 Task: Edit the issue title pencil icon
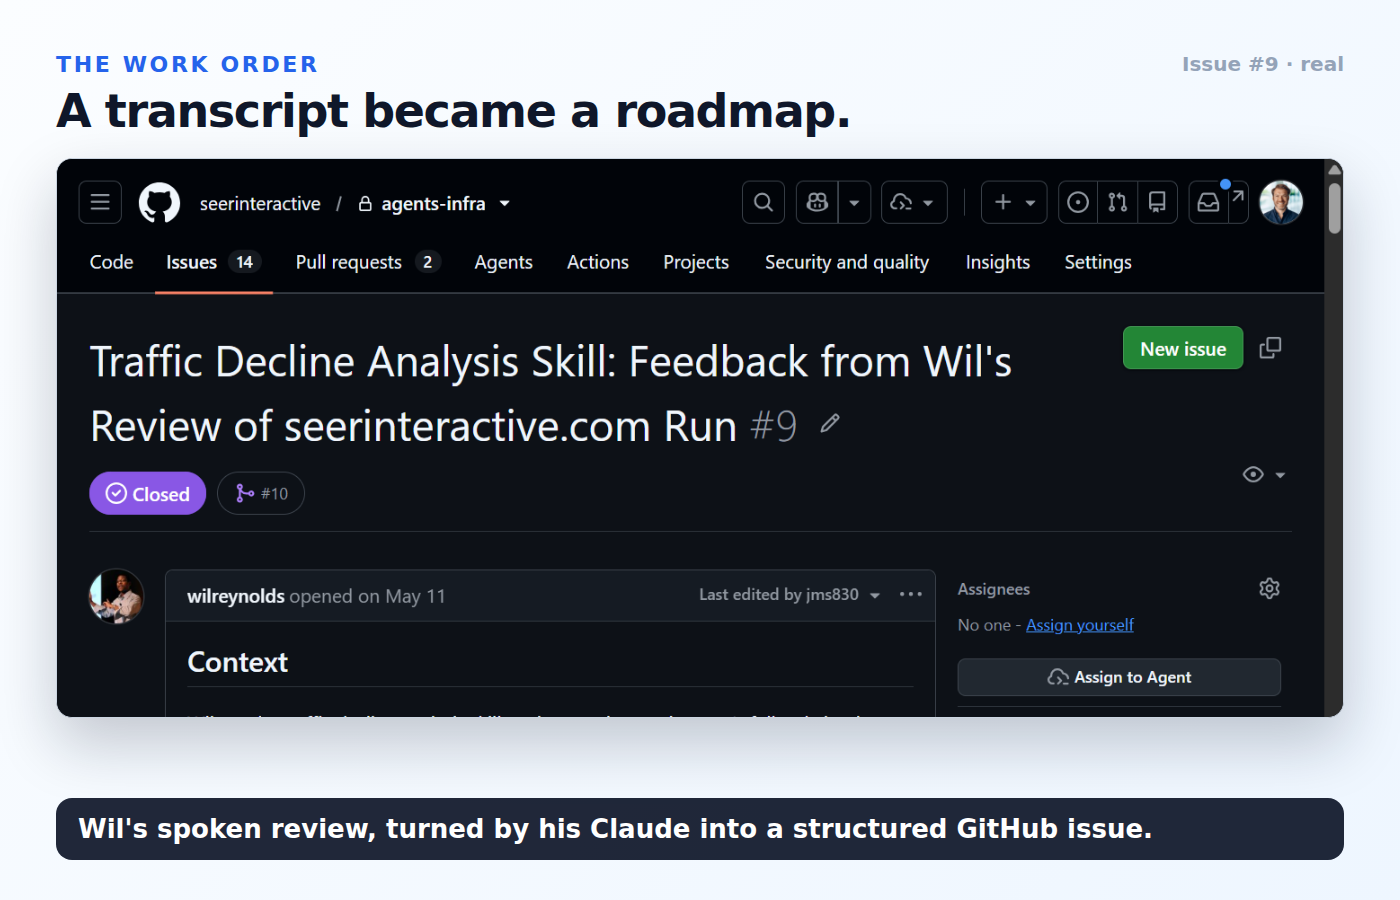[x=829, y=424]
